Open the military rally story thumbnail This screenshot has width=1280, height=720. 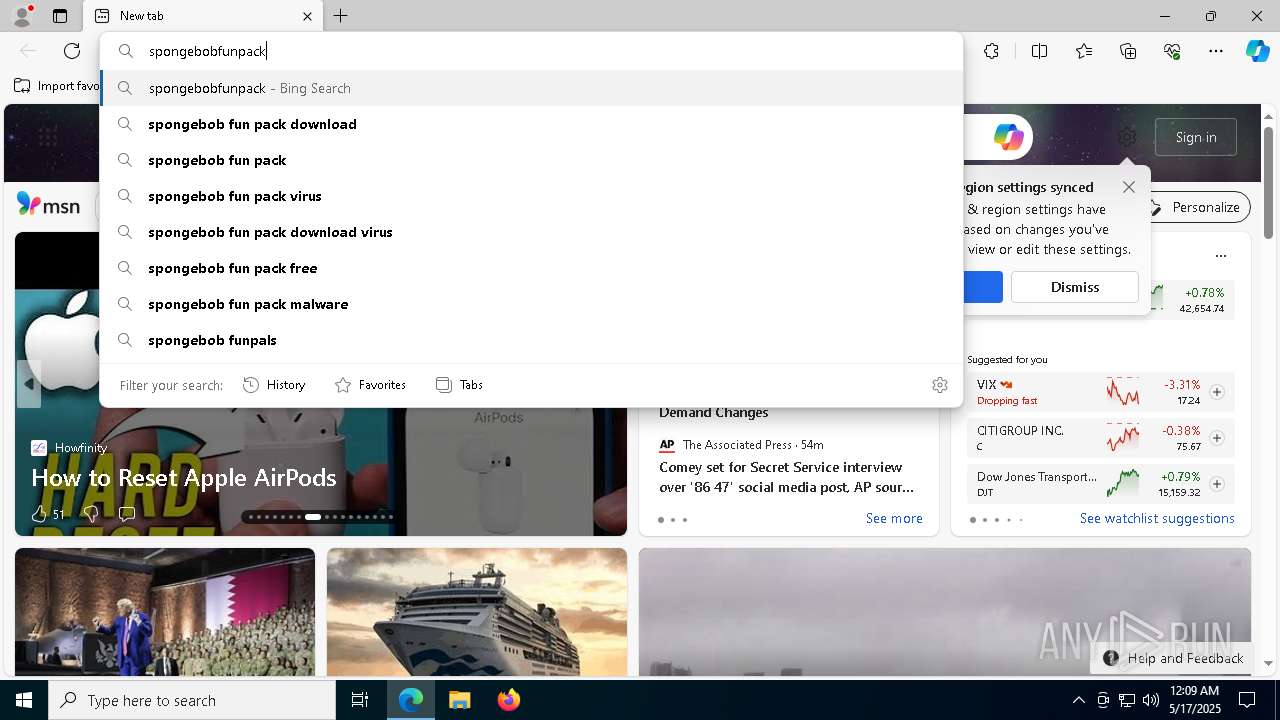click(x=165, y=612)
